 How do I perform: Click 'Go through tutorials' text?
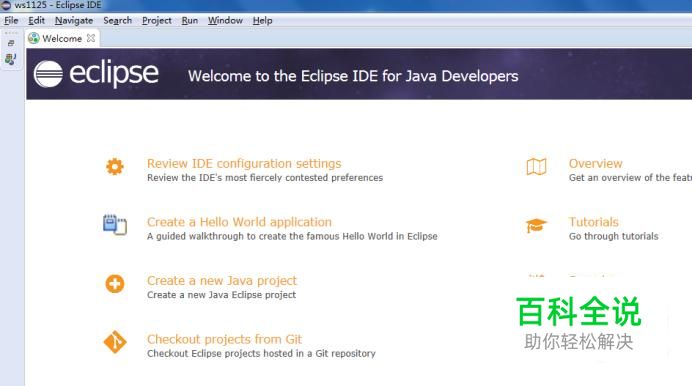coord(613,236)
